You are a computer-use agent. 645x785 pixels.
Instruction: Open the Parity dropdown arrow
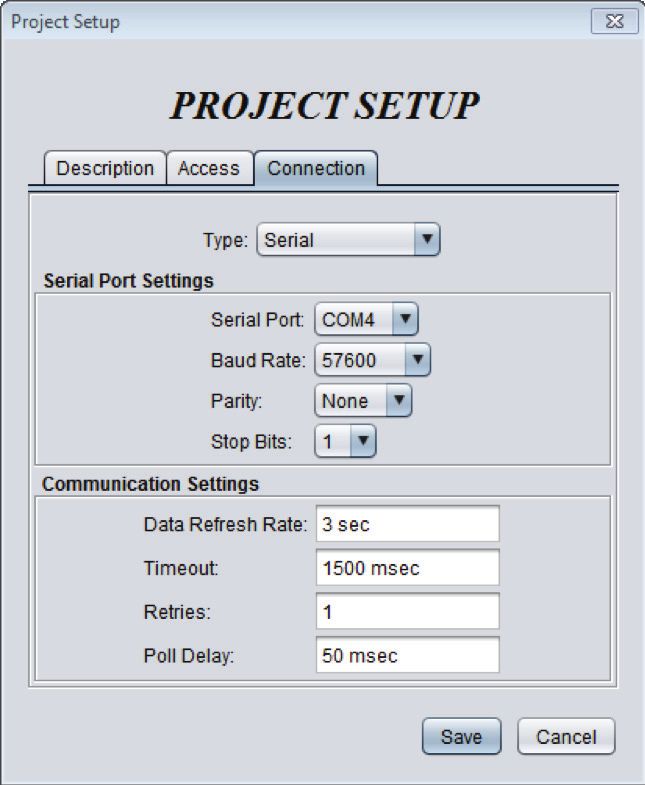(399, 401)
